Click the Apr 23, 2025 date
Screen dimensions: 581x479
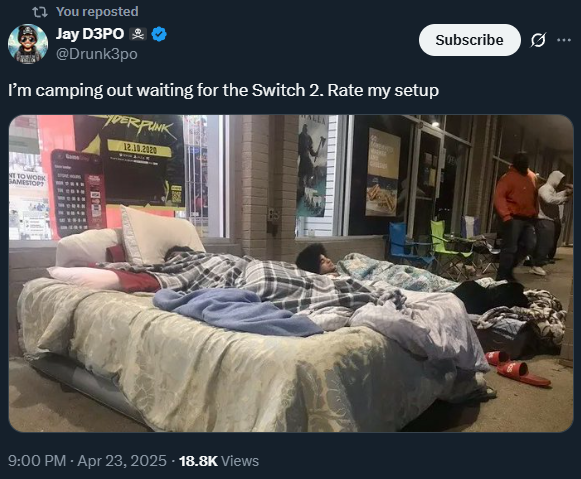point(122,461)
